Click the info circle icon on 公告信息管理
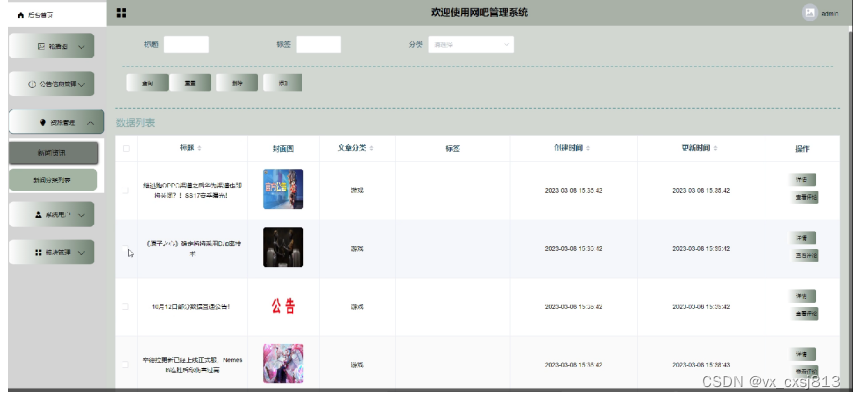Viewport: 855px width, 399px height. click(x=32, y=84)
